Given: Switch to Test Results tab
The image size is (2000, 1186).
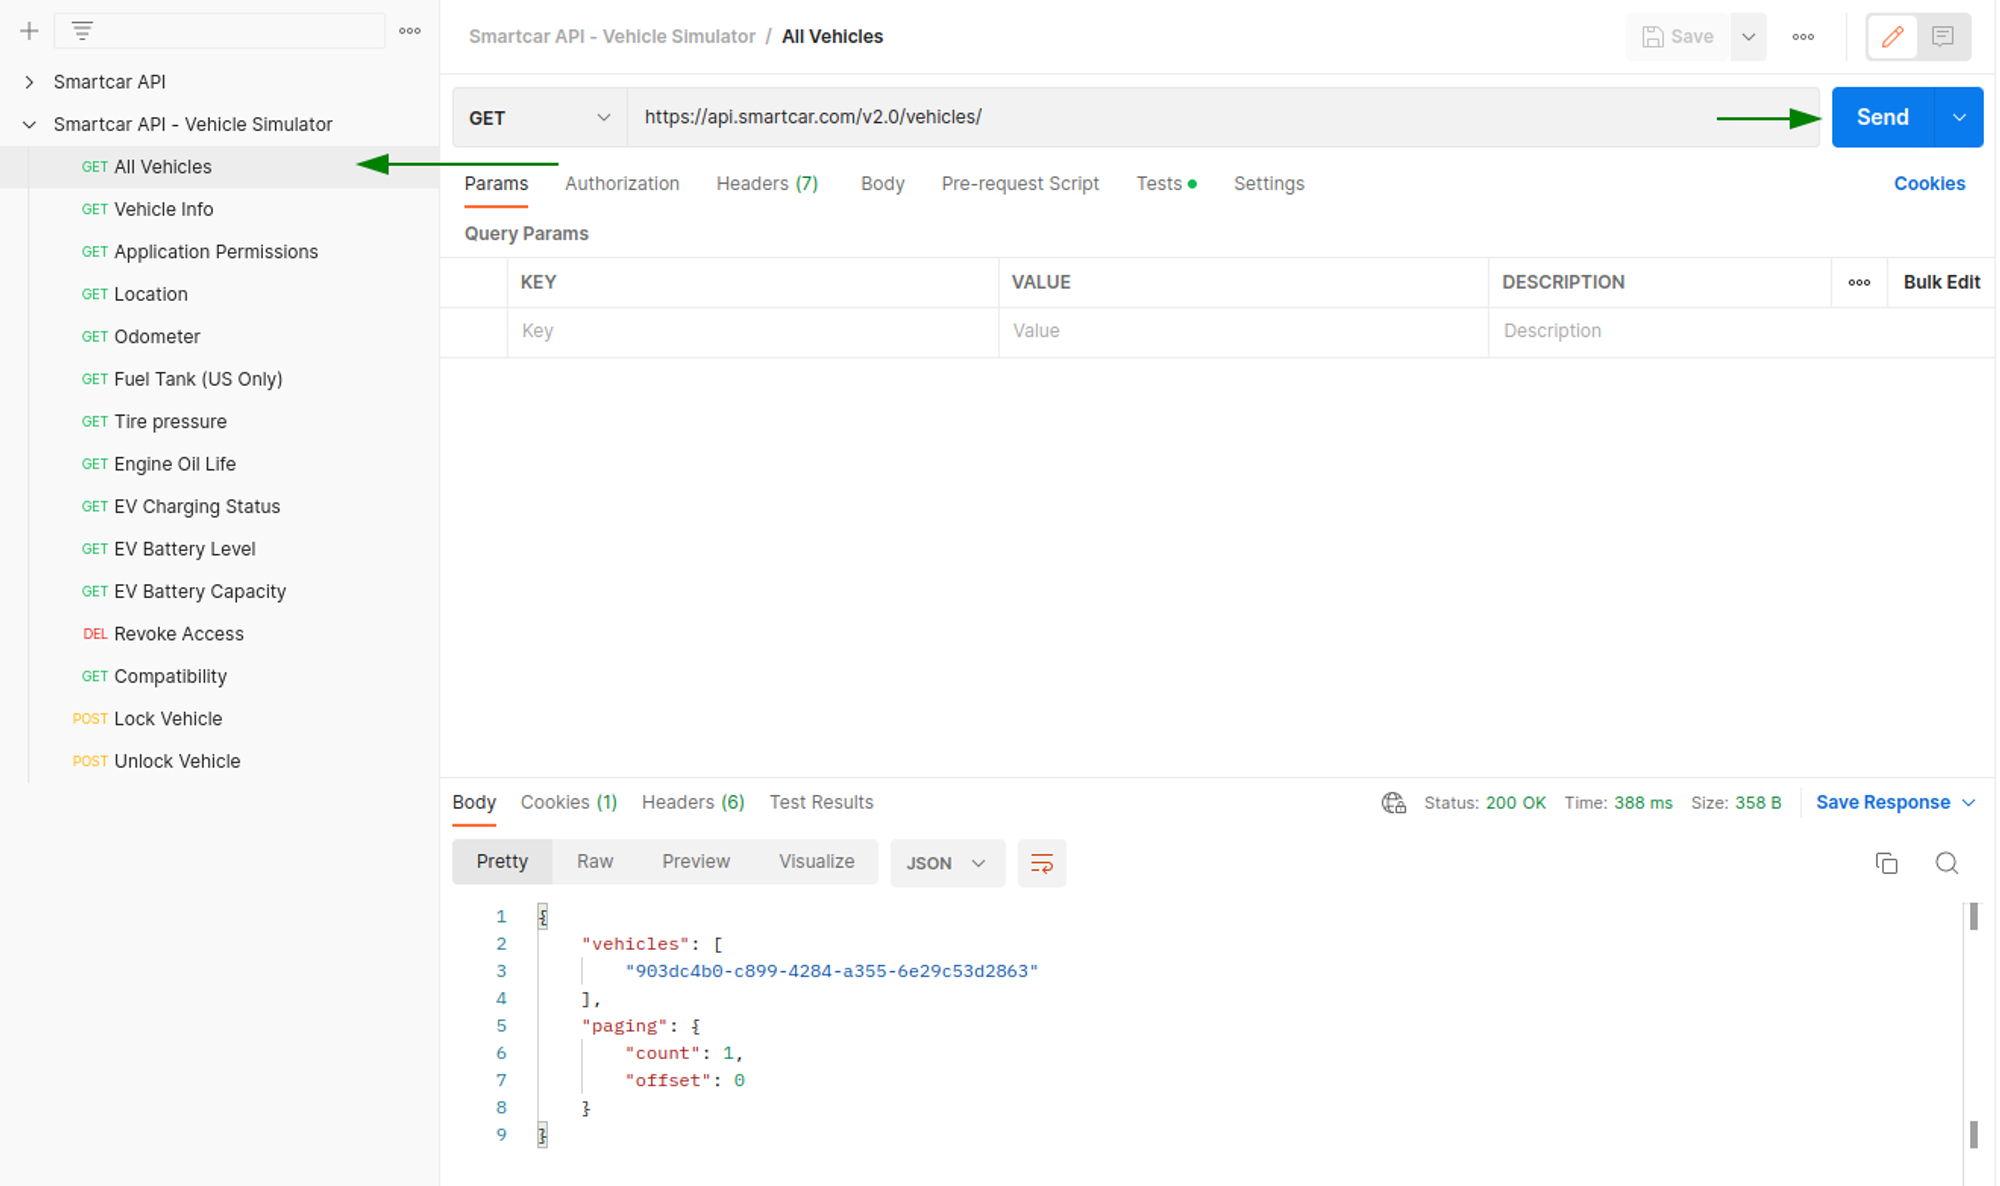Looking at the screenshot, I should [x=821, y=803].
